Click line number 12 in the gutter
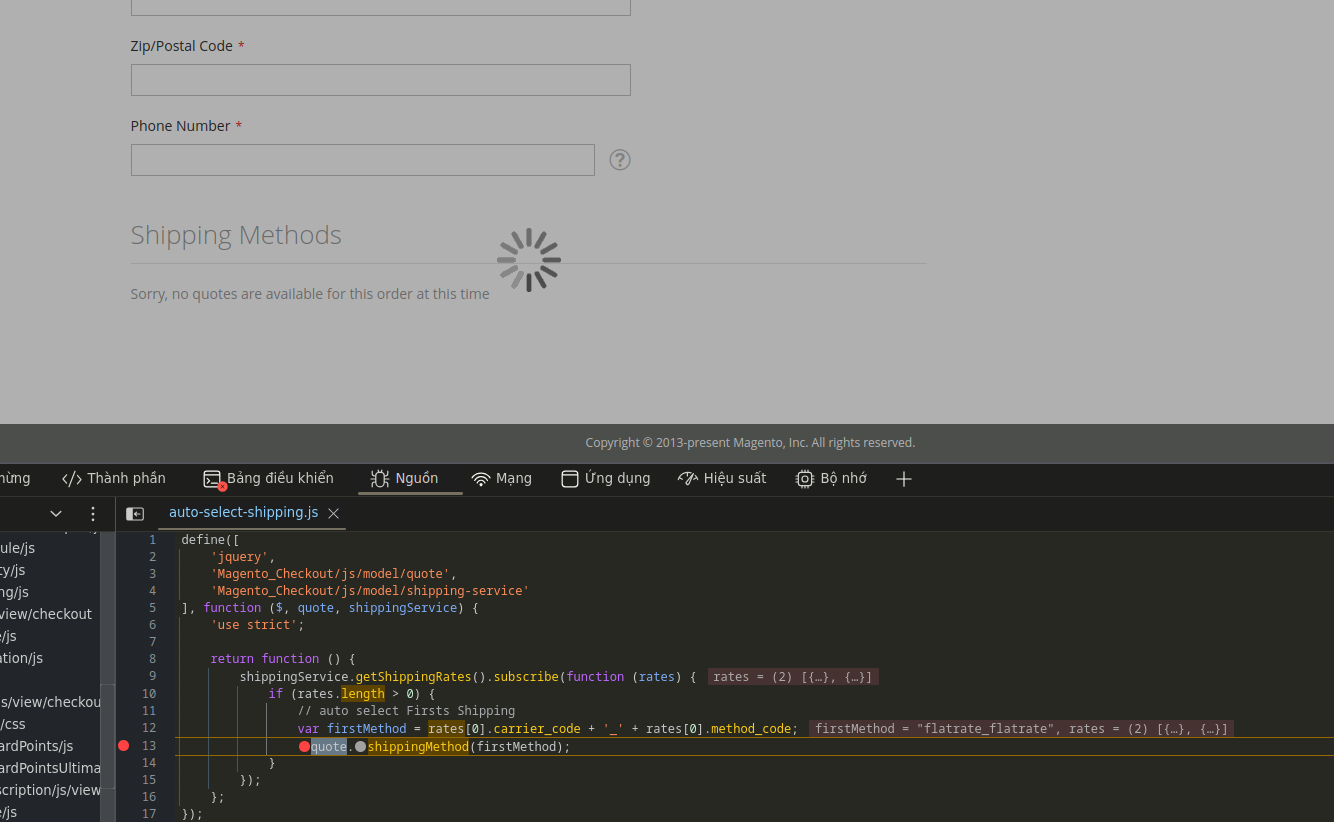The height and width of the screenshot is (822, 1334). coord(149,728)
